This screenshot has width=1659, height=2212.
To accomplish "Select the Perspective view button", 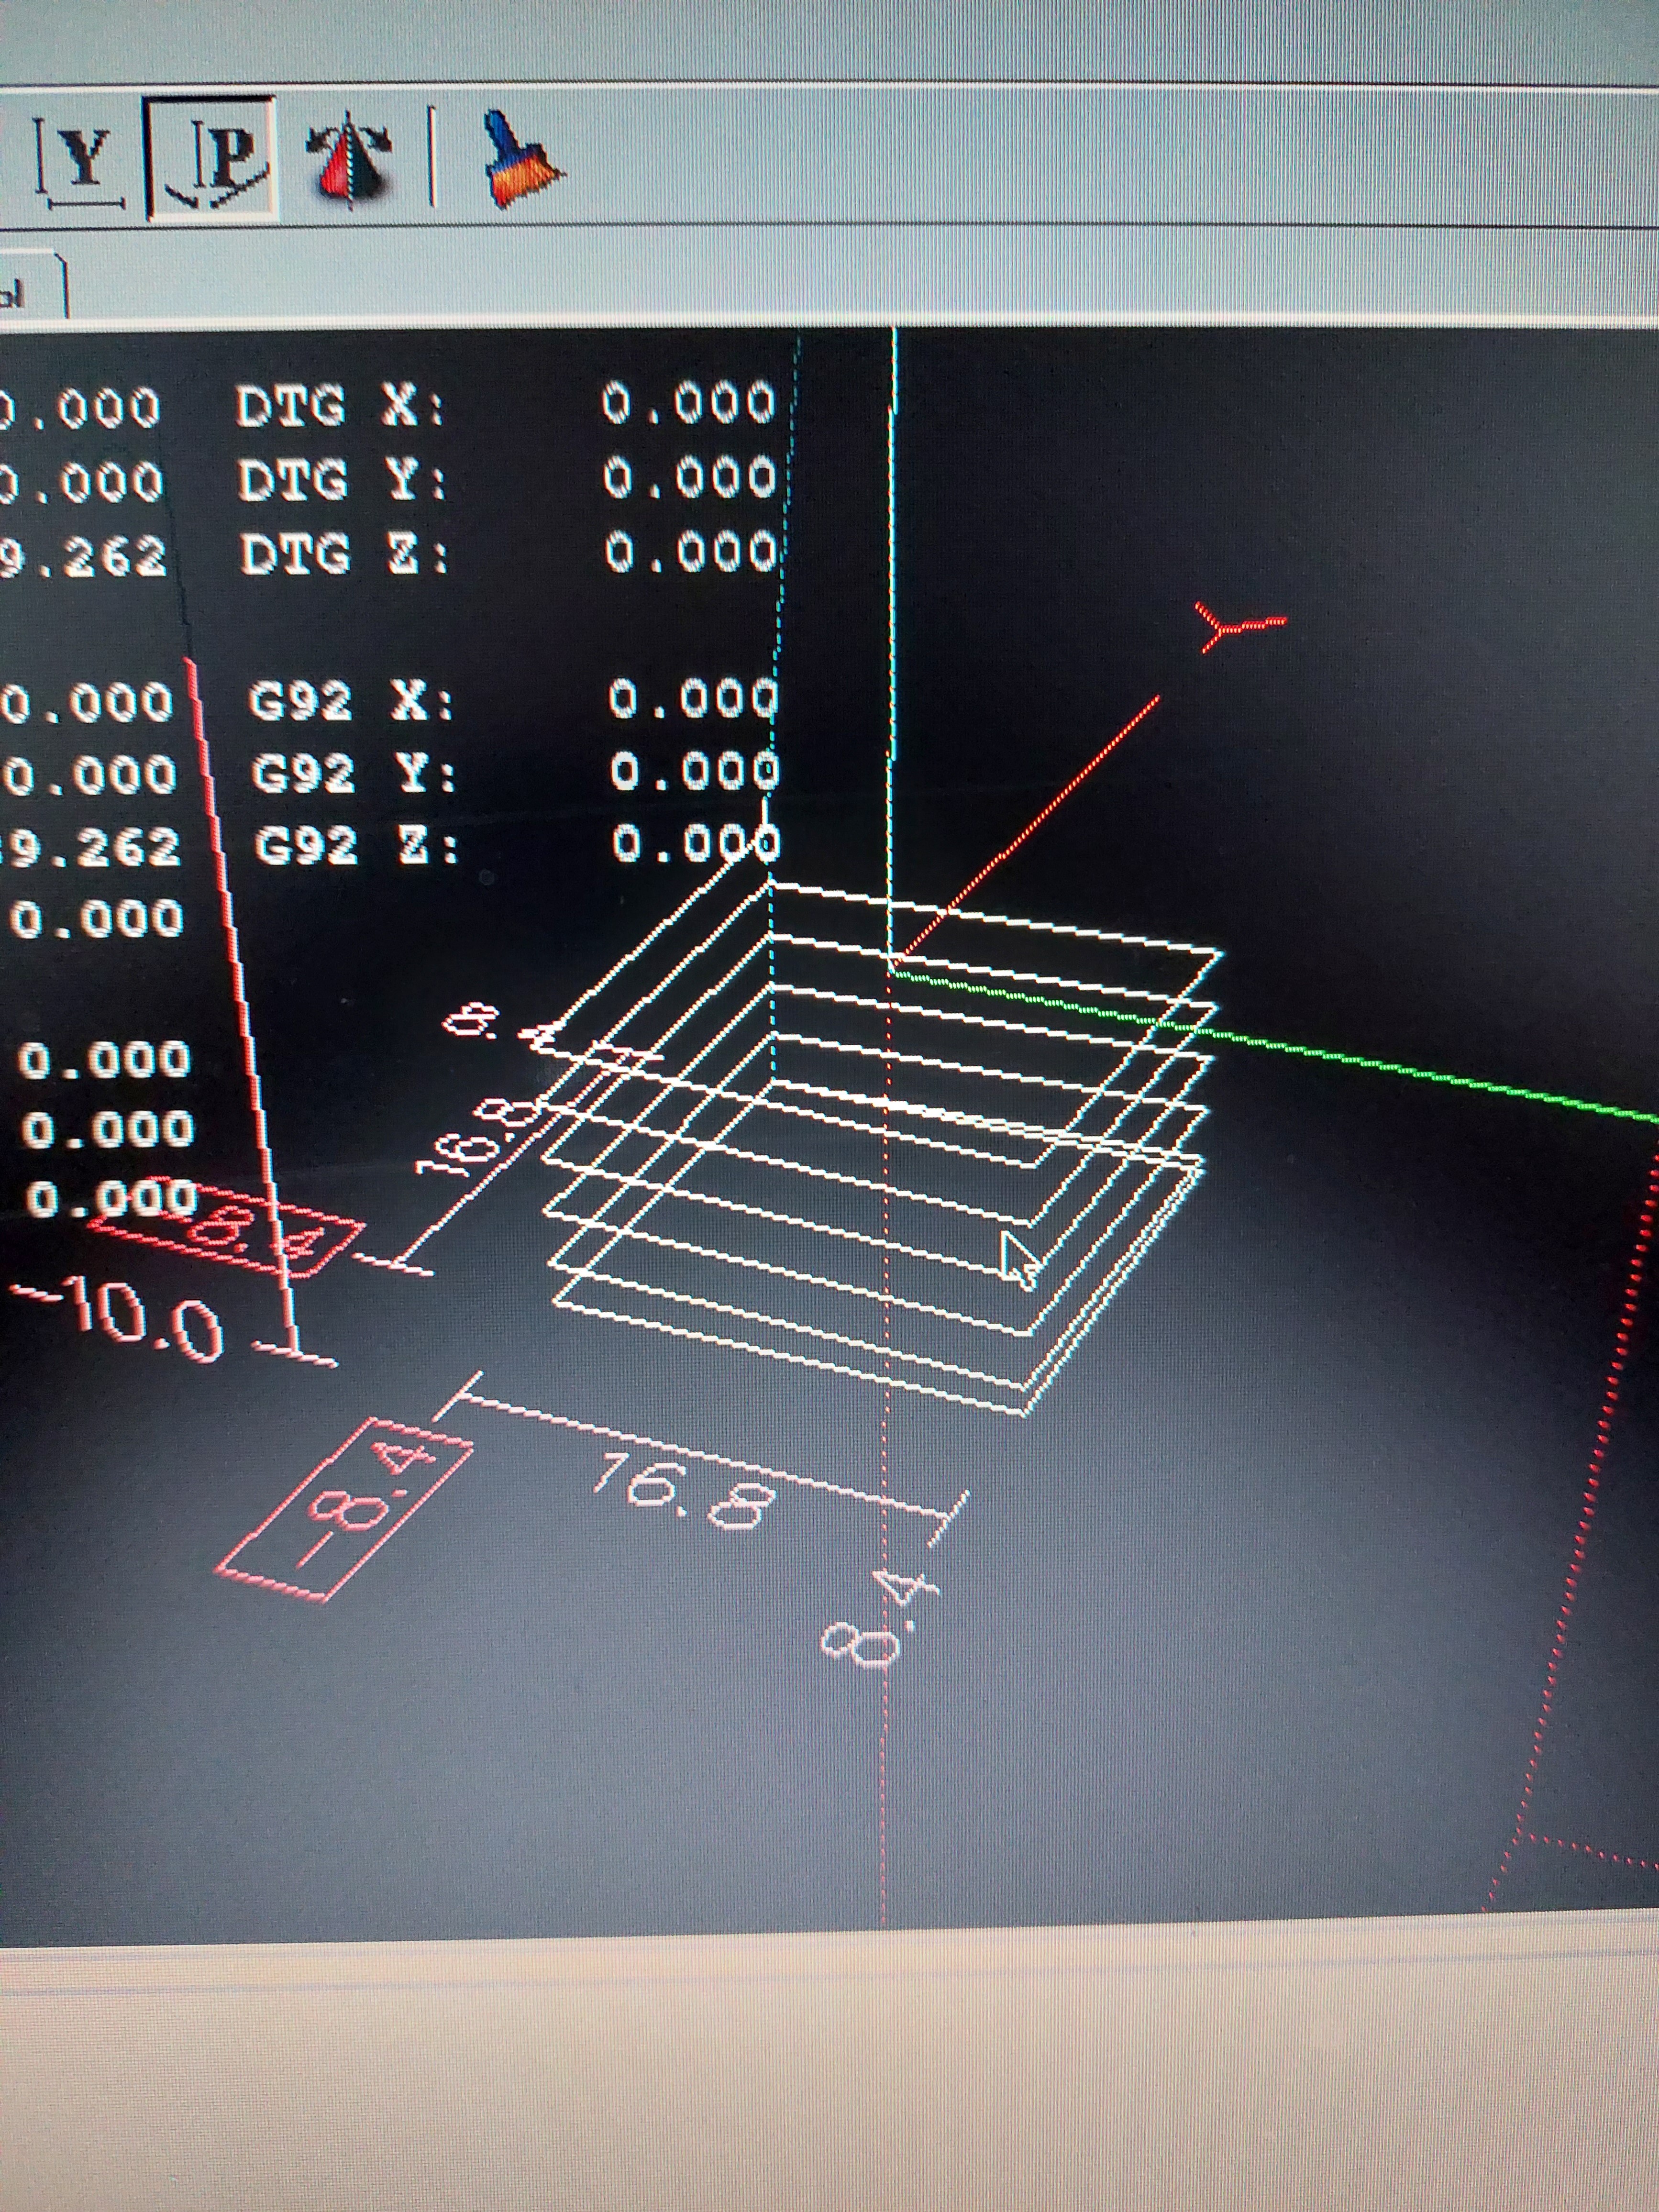I will pos(212,157).
